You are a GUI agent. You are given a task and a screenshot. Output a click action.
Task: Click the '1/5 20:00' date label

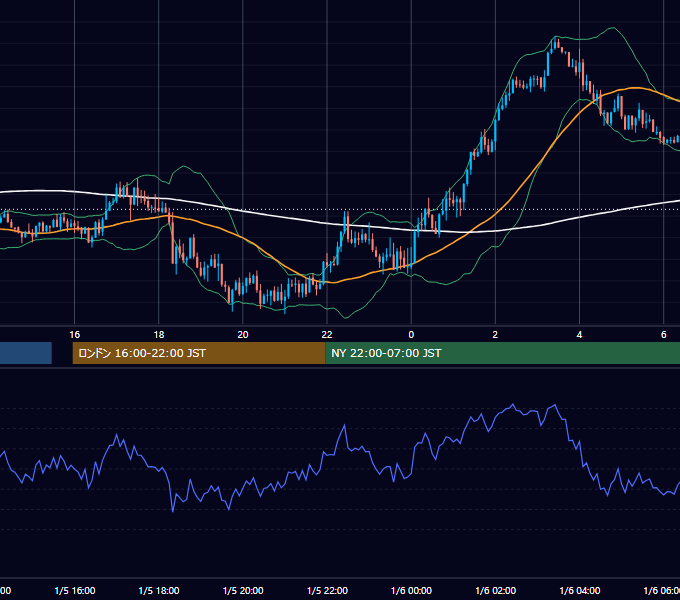[243, 591]
